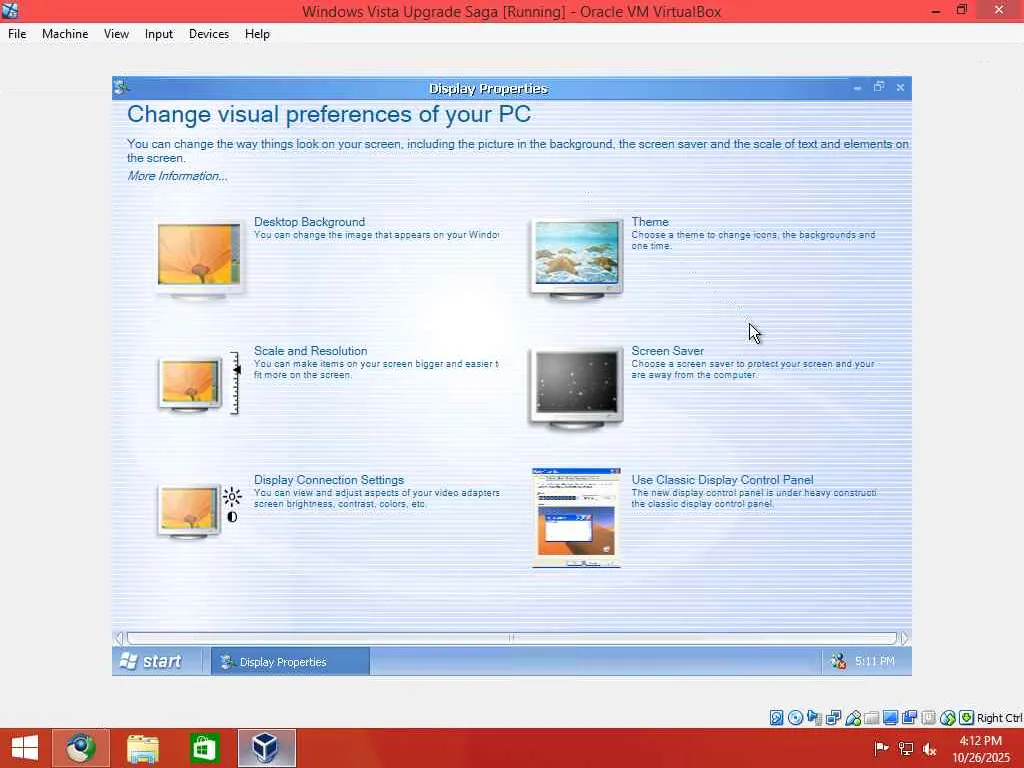The image size is (1024, 768).
Task: Open the Theme monitor icon
Action: click(x=576, y=259)
